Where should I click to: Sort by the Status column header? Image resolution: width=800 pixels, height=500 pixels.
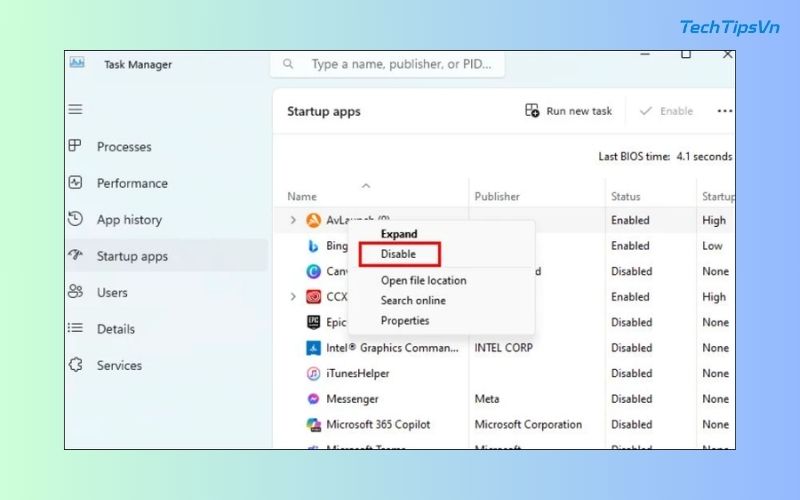click(x=626, y=196)
